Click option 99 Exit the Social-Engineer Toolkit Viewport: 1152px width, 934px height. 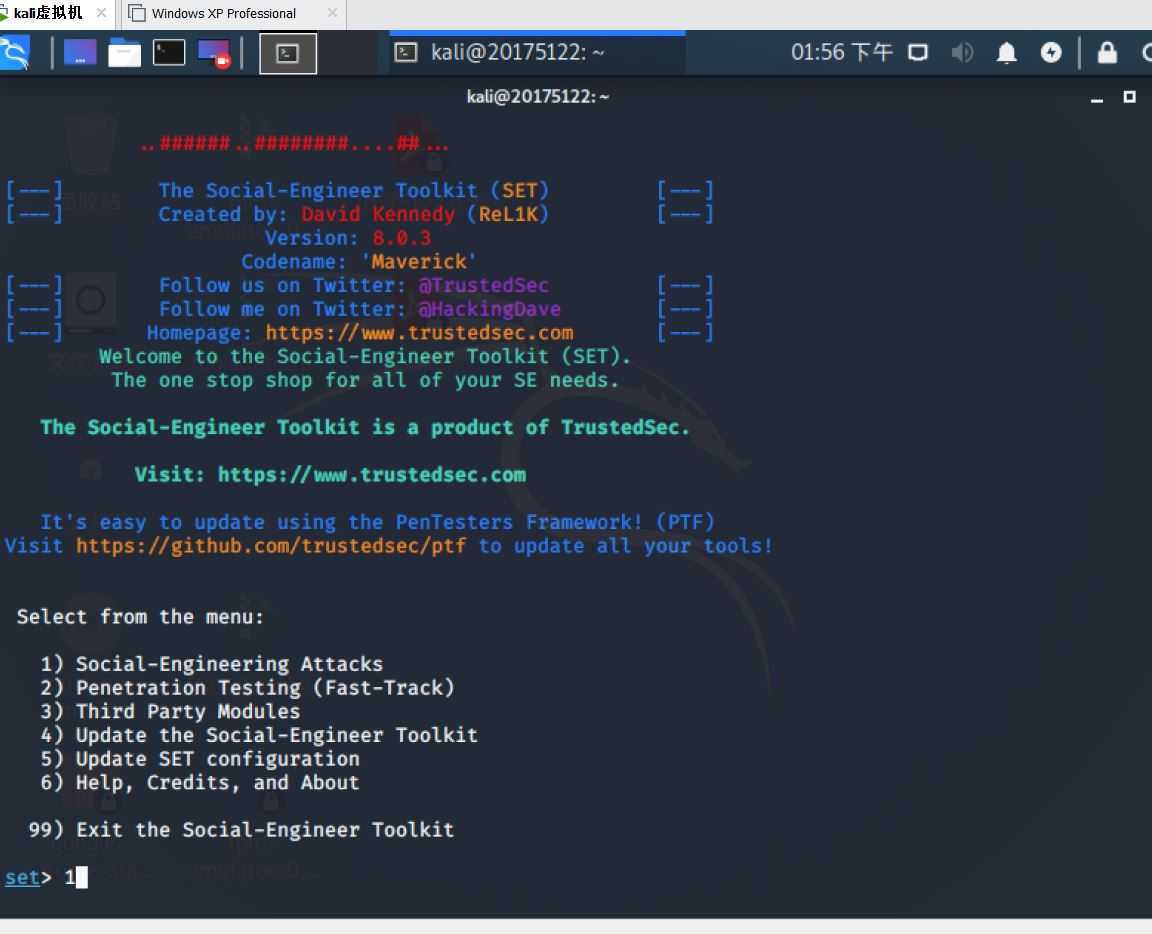pos(241,830)
